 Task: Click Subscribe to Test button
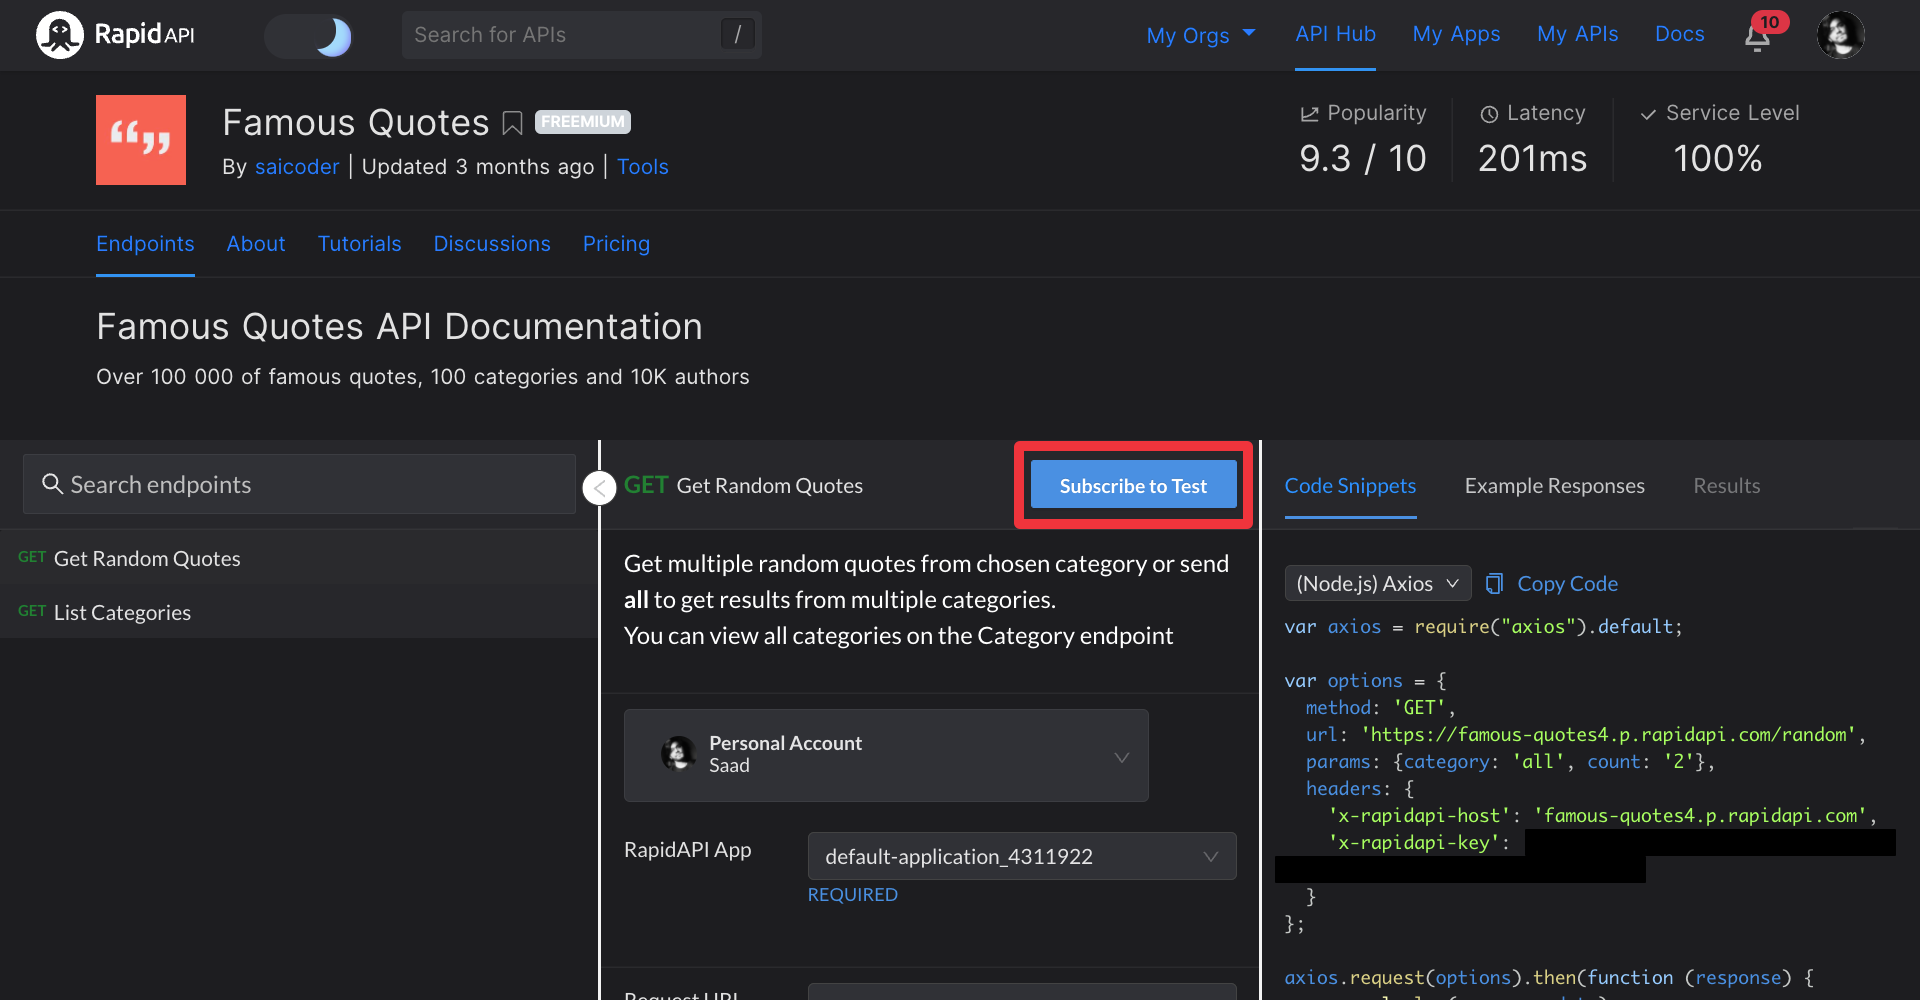pos(1133,485)
